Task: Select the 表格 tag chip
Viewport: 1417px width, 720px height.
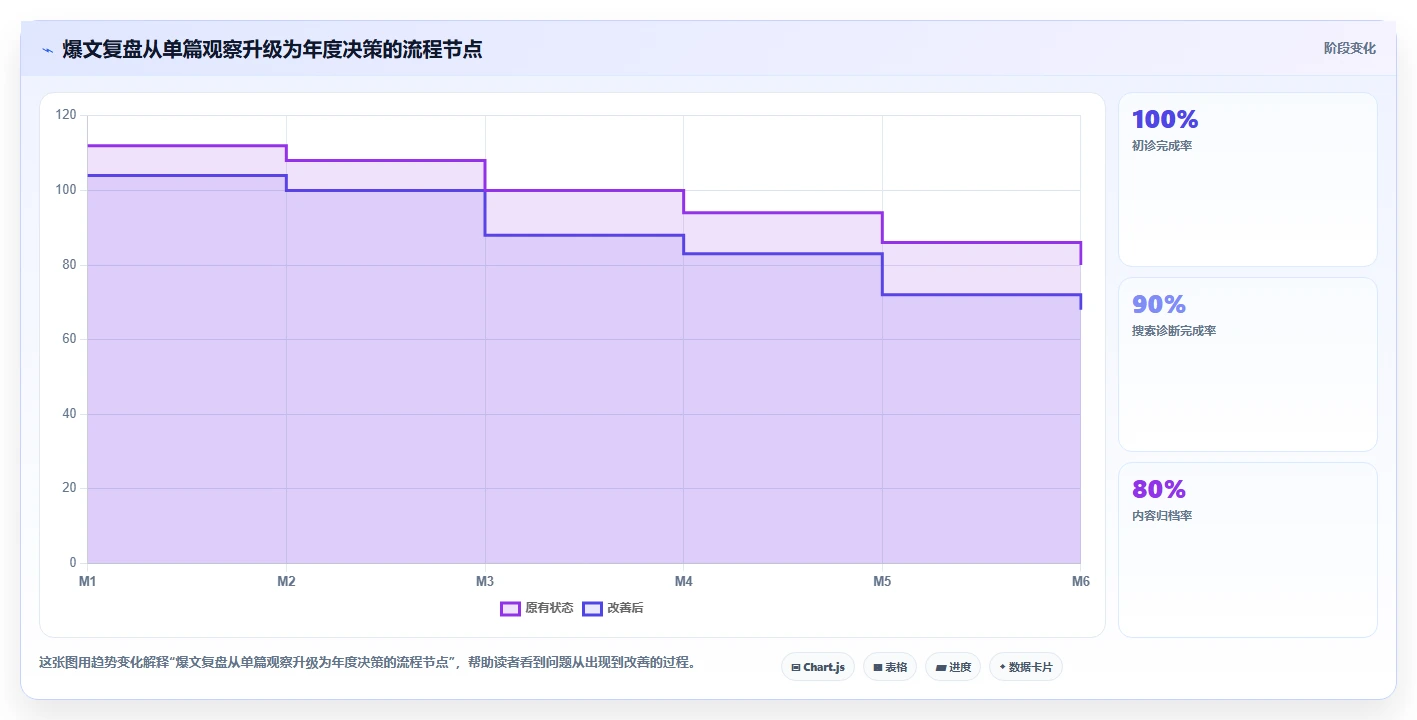Action: (889, 667)
